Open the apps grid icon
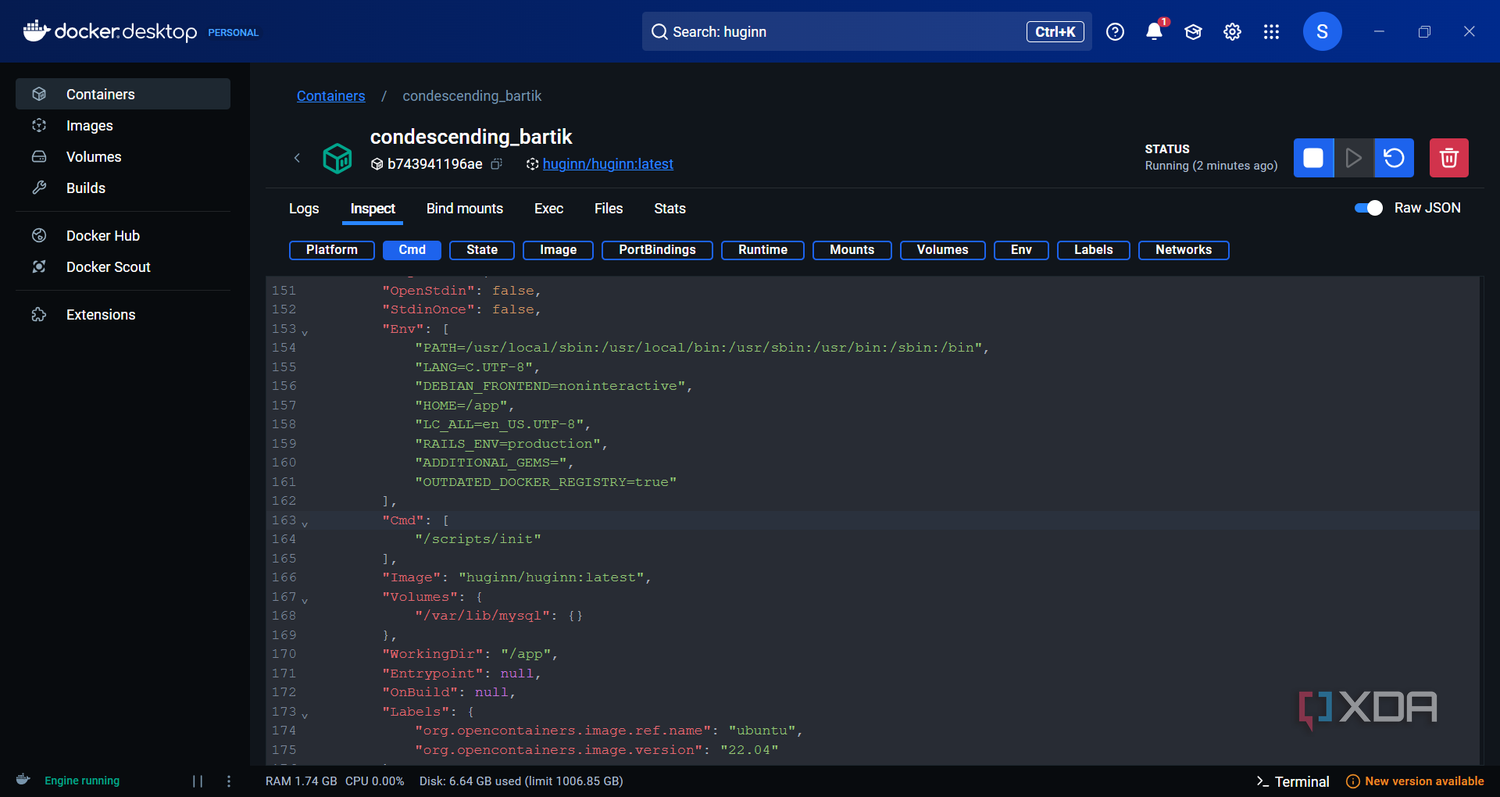 1271,32
